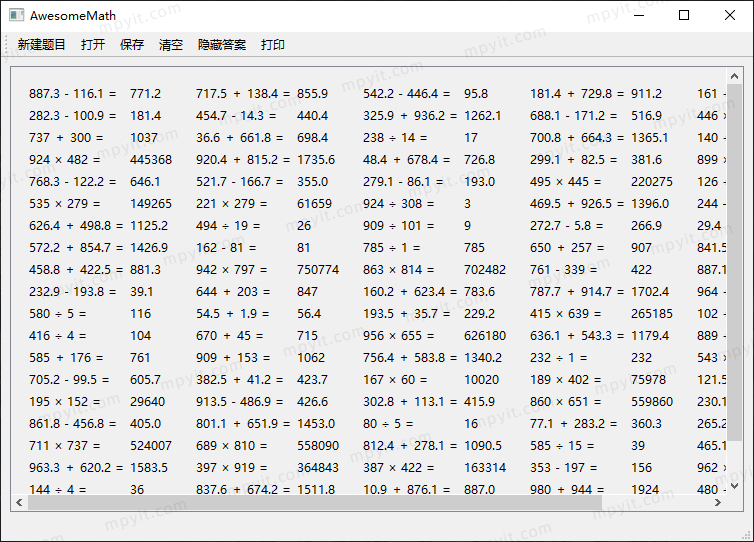
Task: Open a file with 打开
Action: click(x=93, y=45)
